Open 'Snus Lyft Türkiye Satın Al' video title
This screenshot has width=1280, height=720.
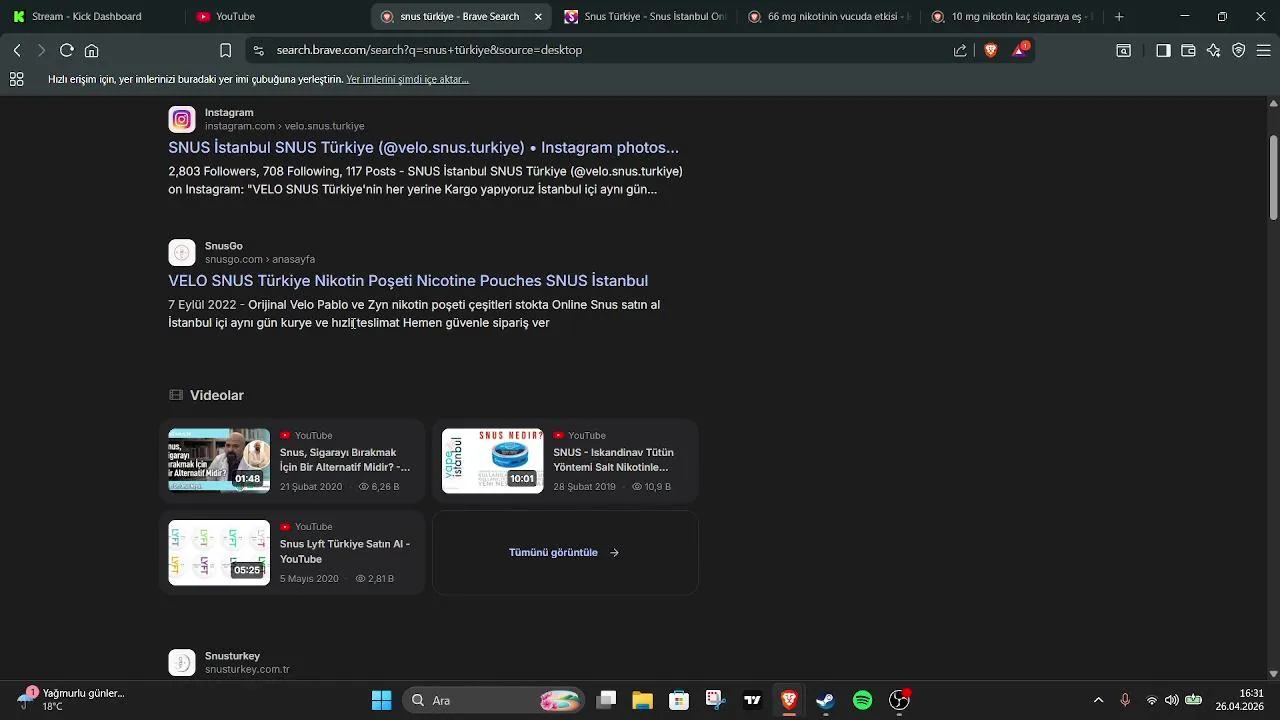345,551
